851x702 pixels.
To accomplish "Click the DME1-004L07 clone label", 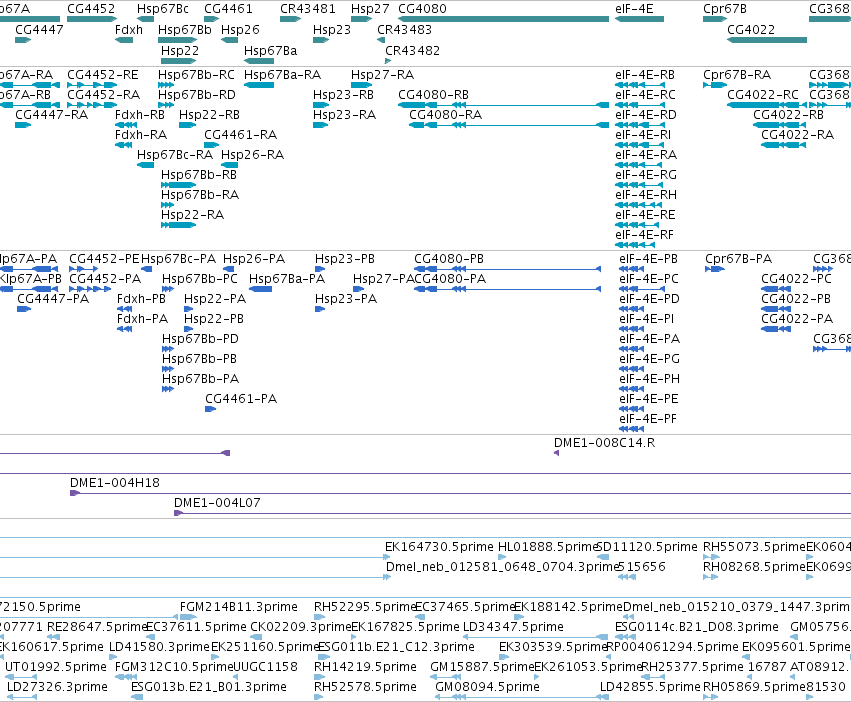I will click(217, 503).
